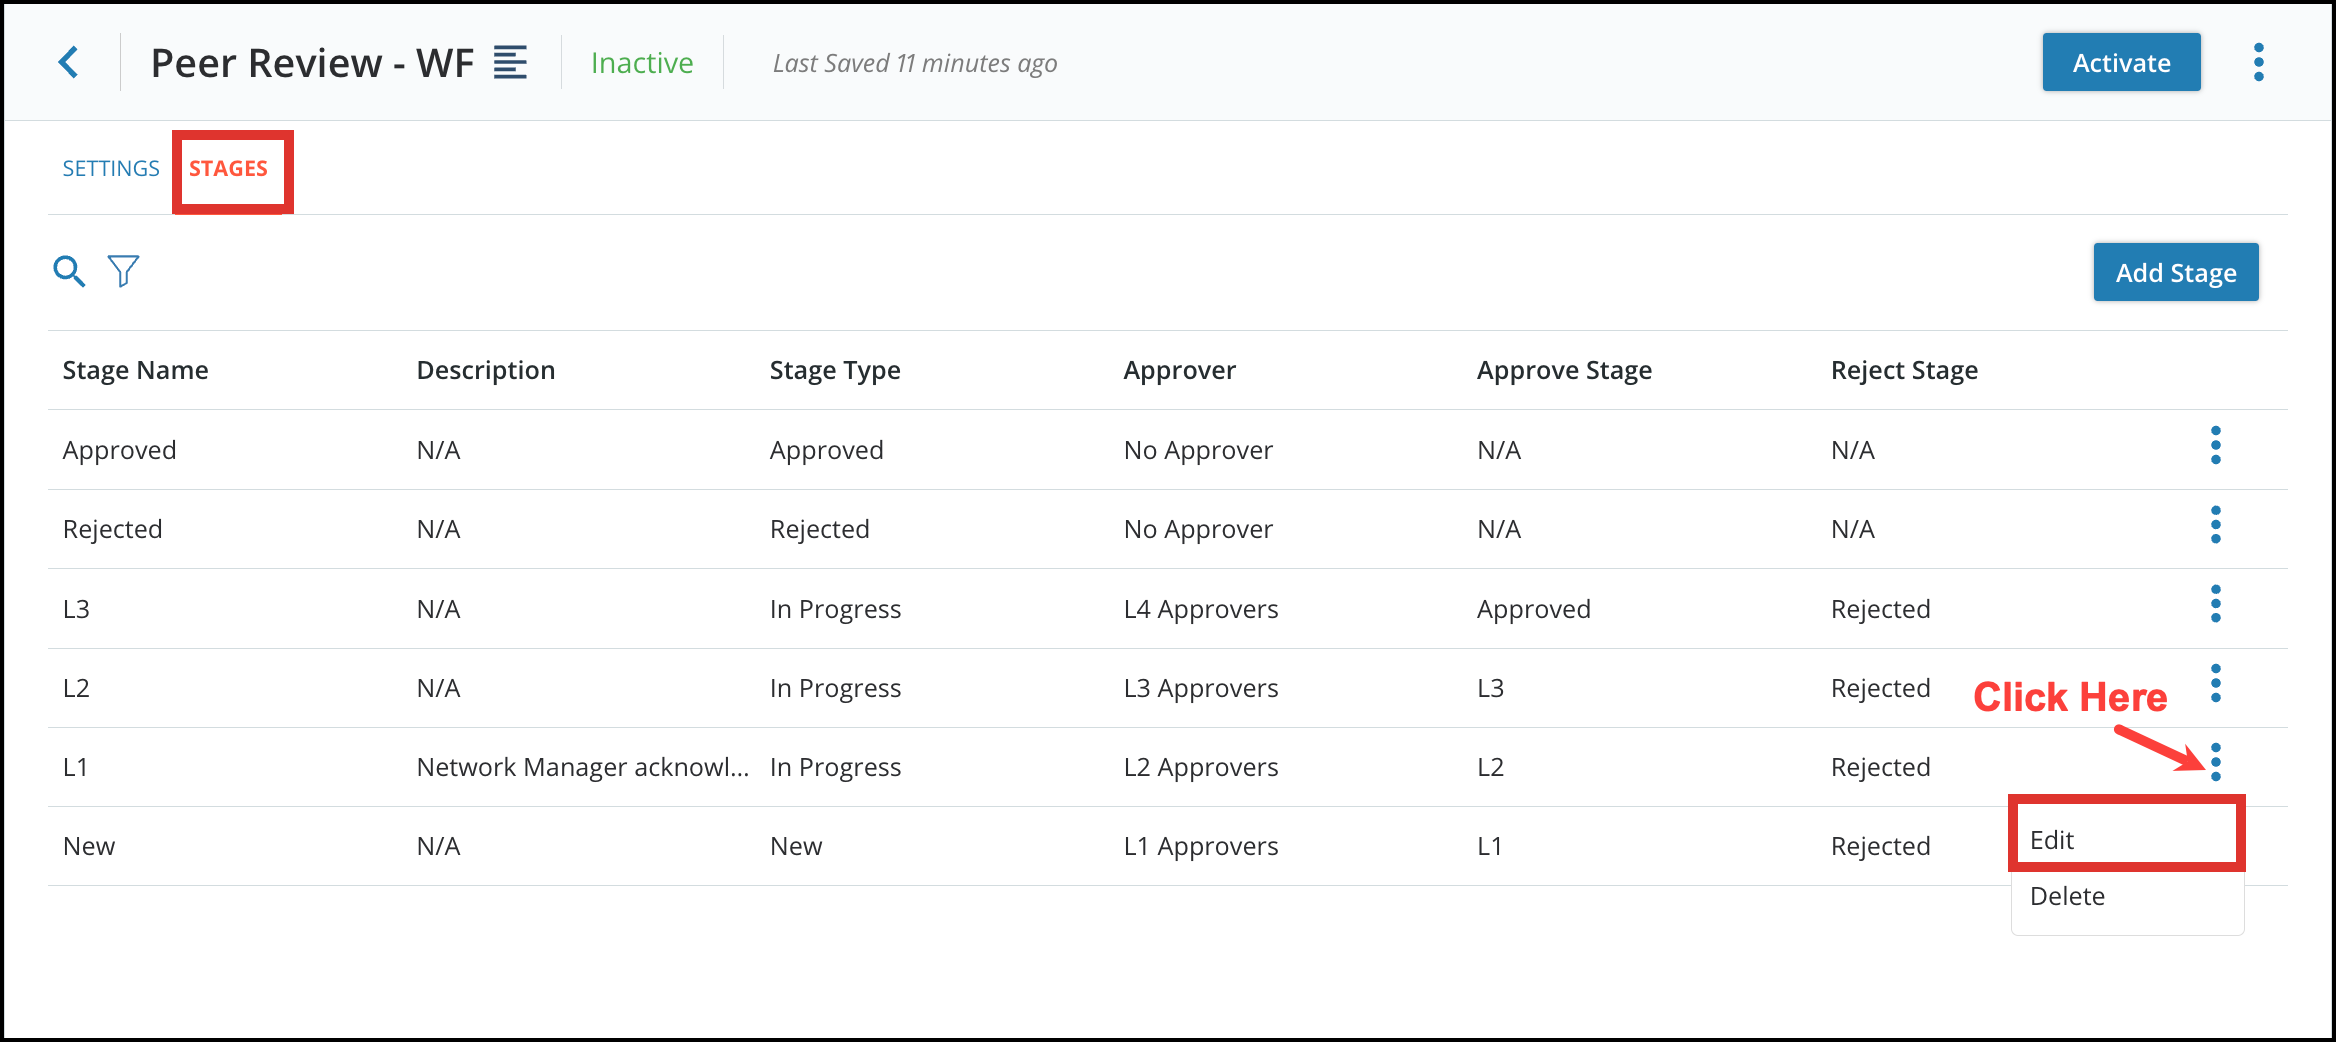Click the Peer Review - WF title
This screenshot has height=1042, width=2336.
[x=312, y=63]
